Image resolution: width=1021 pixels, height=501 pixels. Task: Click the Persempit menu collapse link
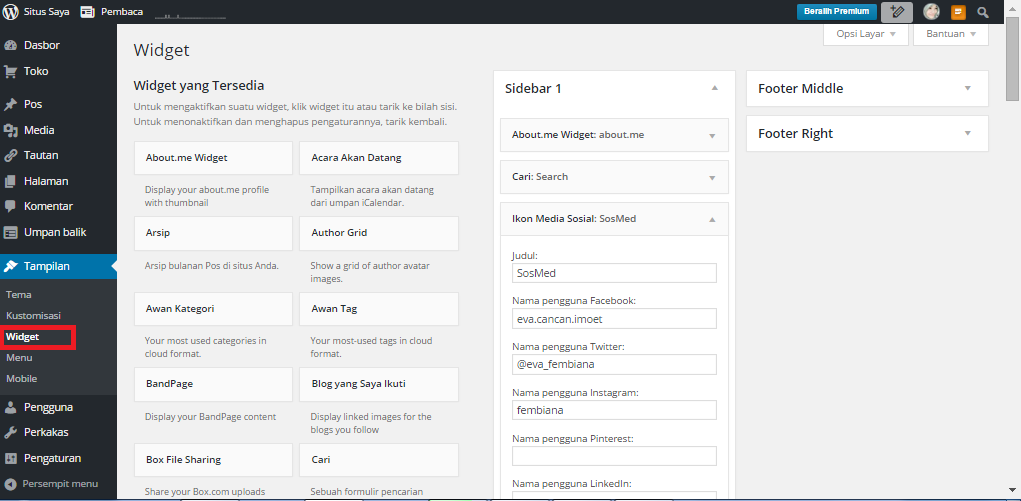[58, 484]
